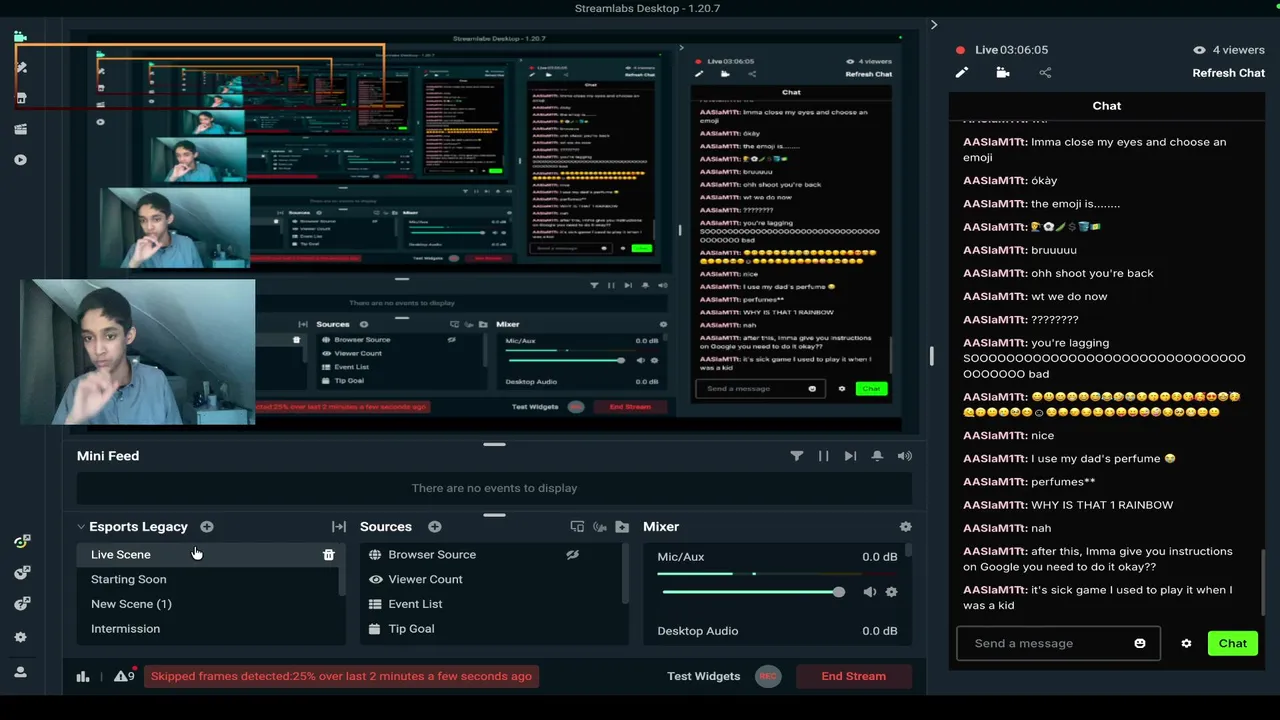
Task: Select Viewer Count source
Action: (490, 580)
